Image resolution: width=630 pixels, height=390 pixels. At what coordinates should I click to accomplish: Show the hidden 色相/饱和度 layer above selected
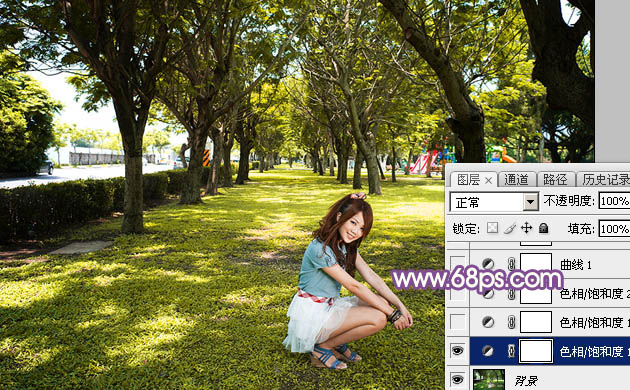(457, 322)
